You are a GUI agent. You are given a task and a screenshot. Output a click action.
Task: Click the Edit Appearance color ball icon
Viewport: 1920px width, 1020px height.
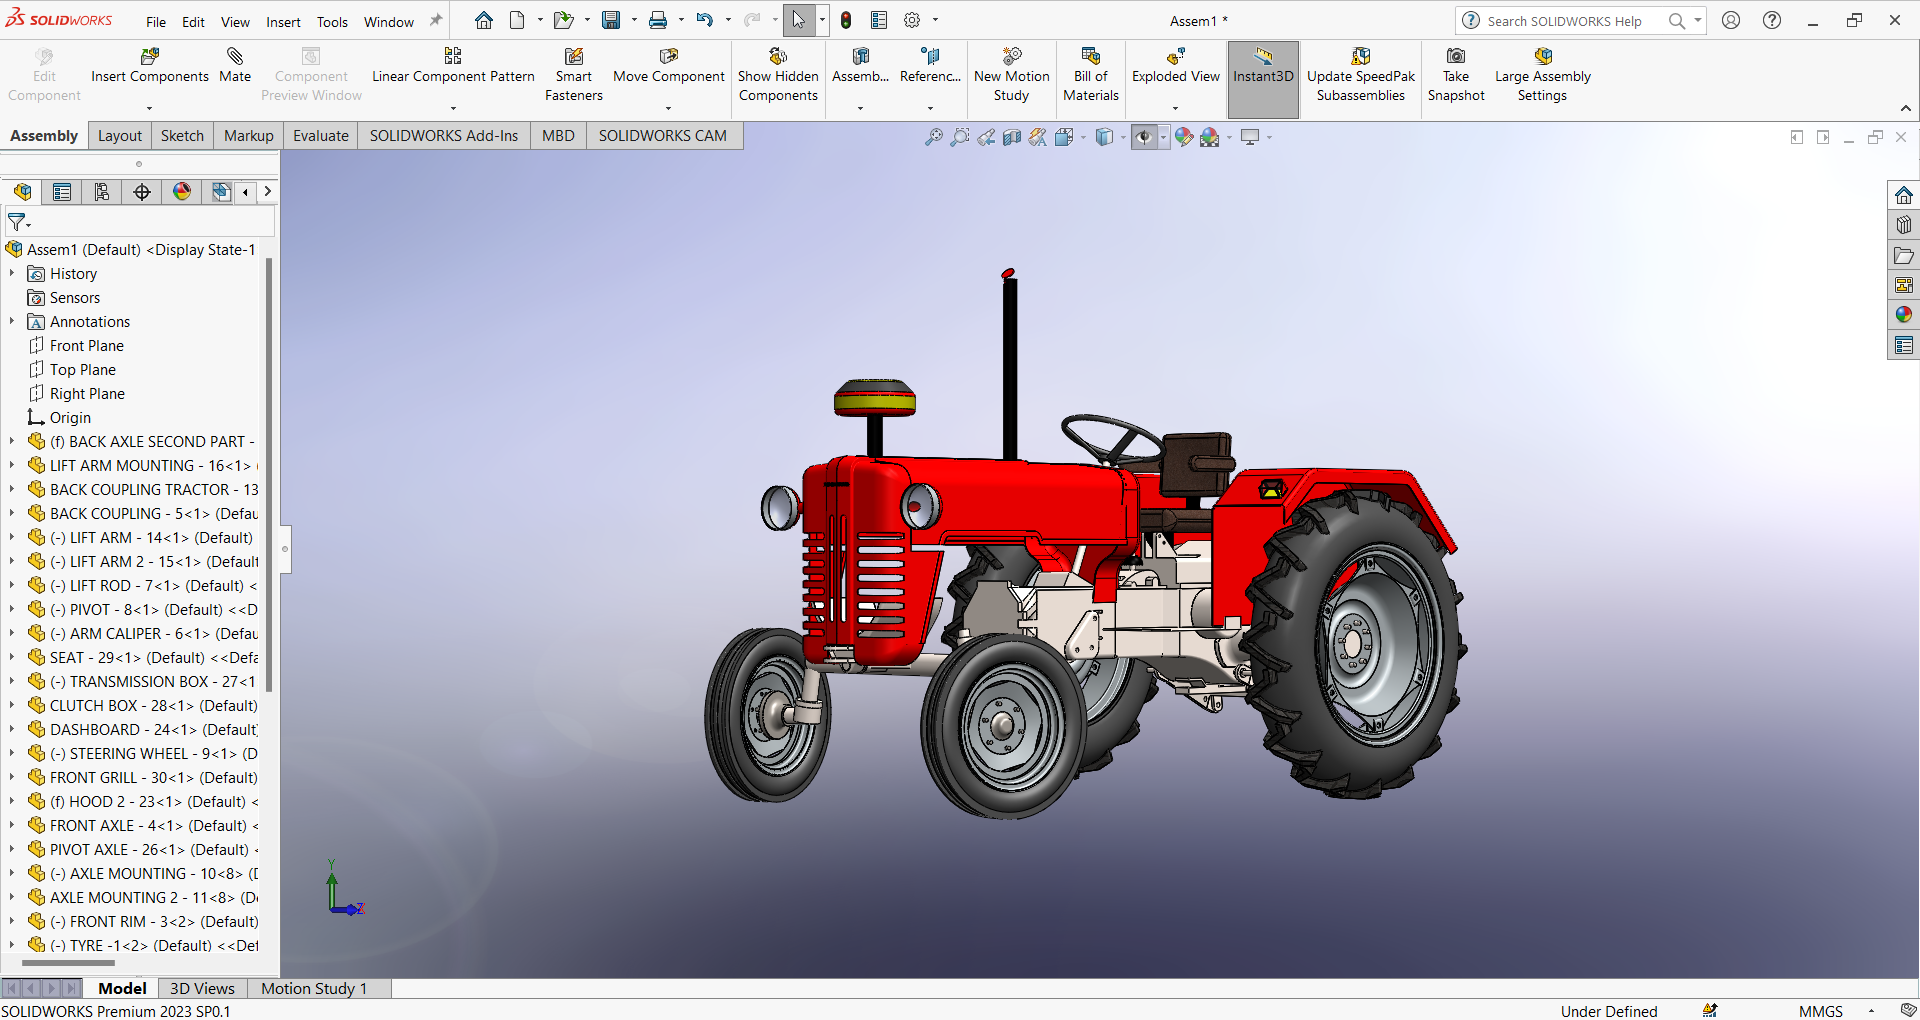point(1184,137)
